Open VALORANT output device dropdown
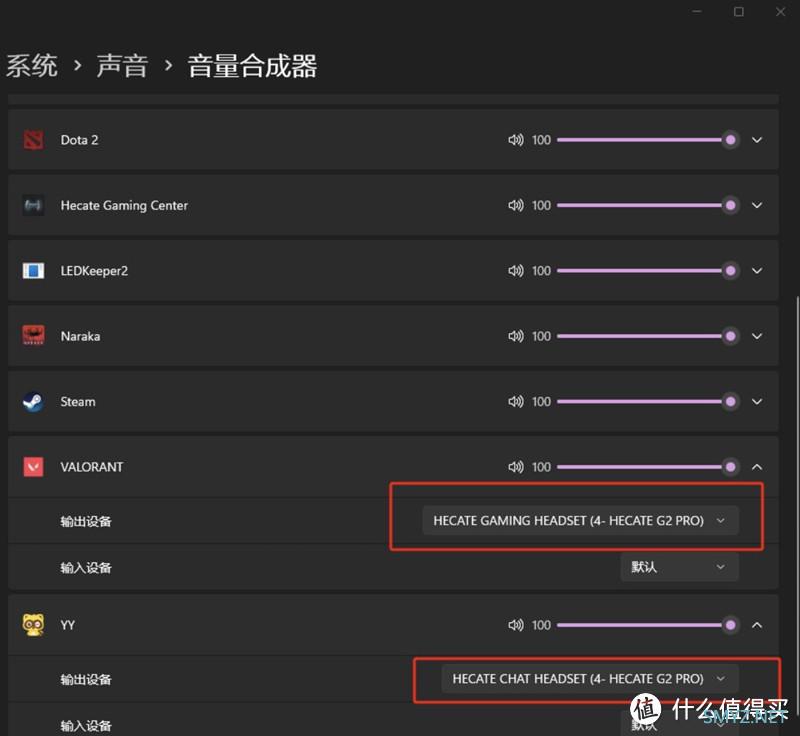Screen dimensions: 800x736 [x=580, y=521]
